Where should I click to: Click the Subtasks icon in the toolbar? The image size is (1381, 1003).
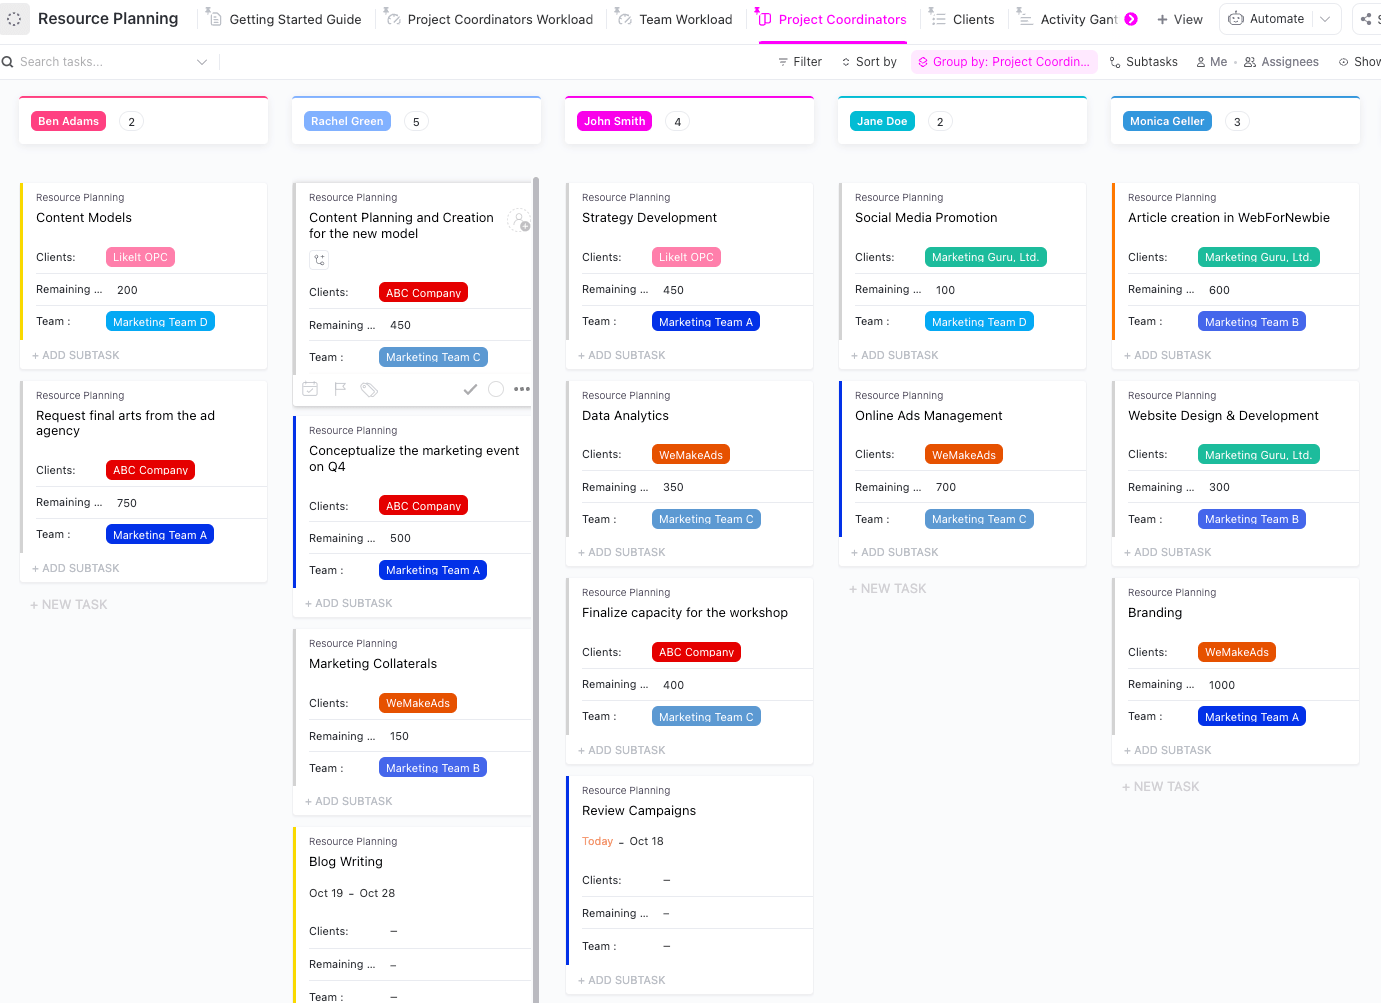coord(1115,62)
